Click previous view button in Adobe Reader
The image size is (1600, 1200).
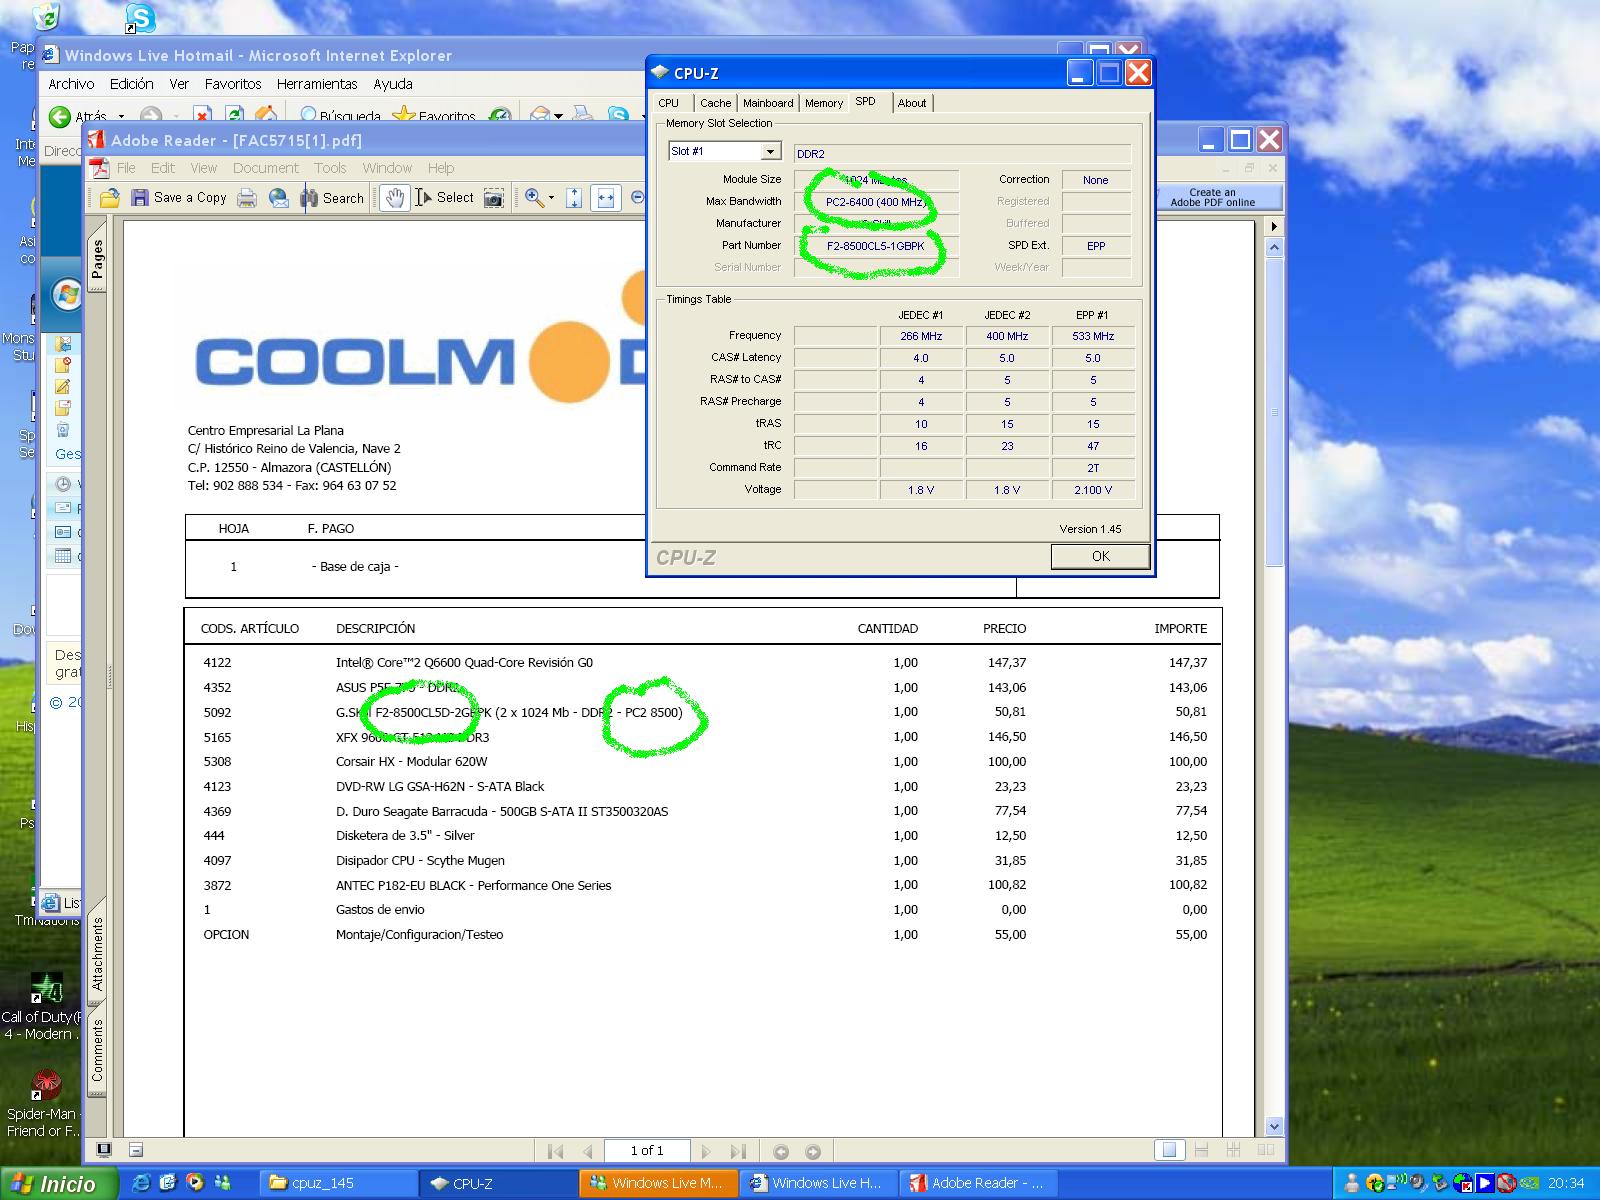781,1151
